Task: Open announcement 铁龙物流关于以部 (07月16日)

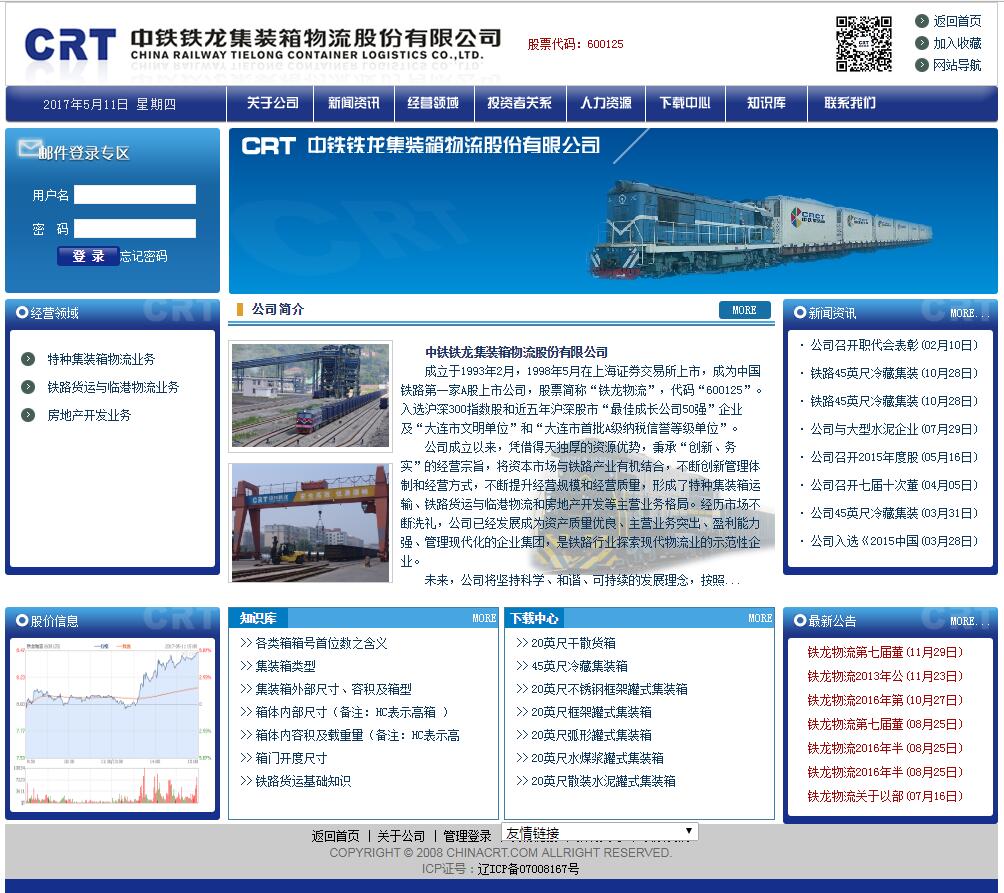Action: 886,796
